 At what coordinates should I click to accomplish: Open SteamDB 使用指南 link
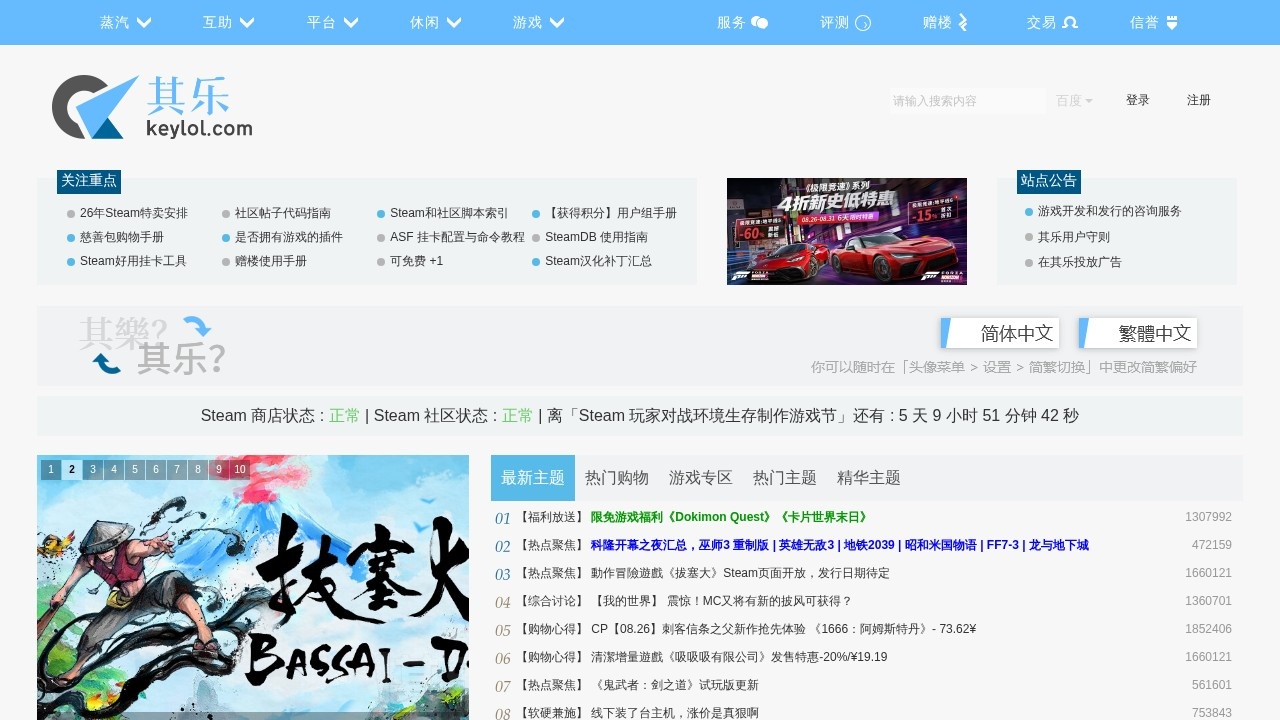[596, 237]
